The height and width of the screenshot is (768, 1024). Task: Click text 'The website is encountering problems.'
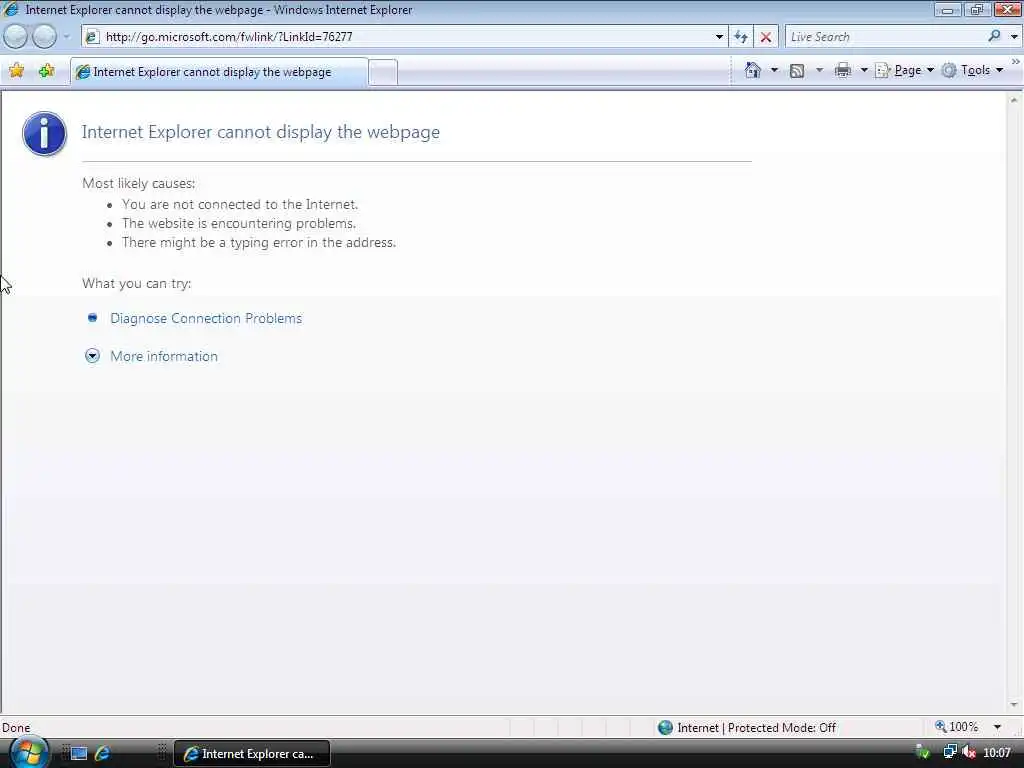(x=238, y=223)
